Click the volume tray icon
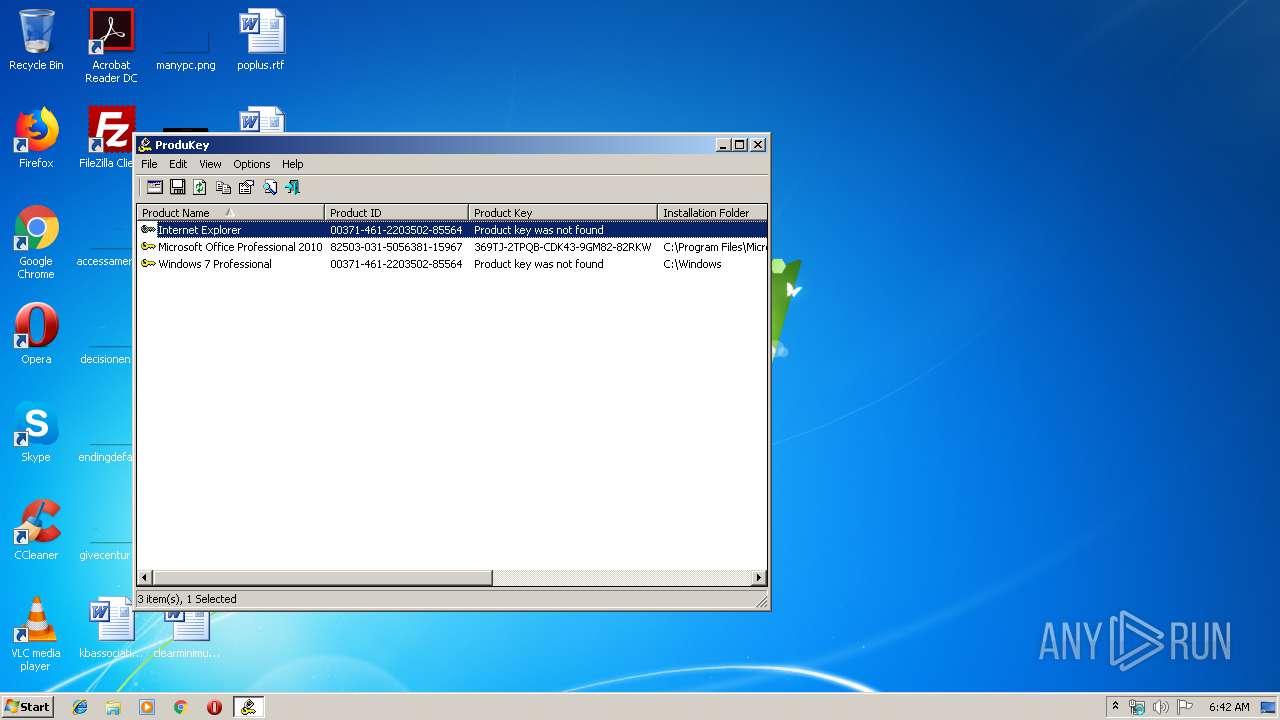Image resolution: width=1280 pixels, height=720 pixels. 1161,707
